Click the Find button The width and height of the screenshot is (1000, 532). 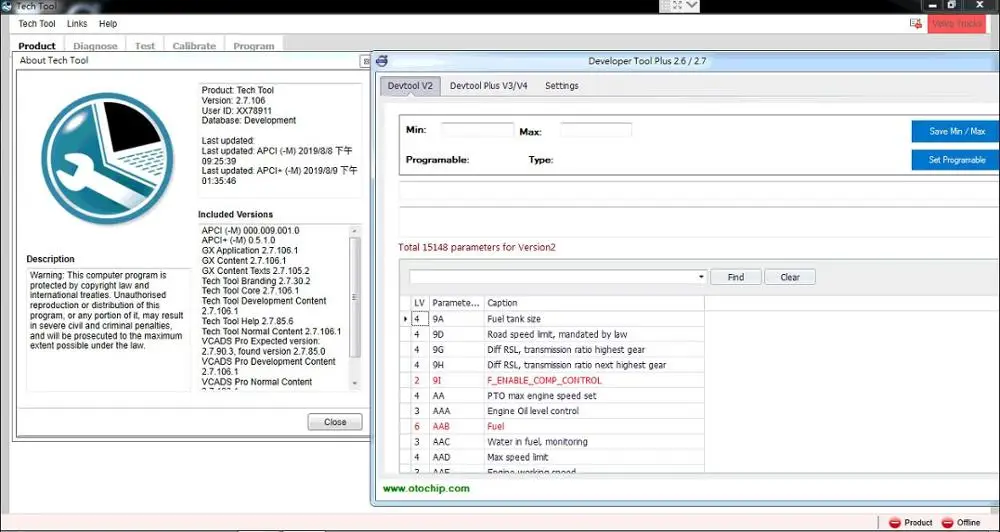(x=735, y=277)
